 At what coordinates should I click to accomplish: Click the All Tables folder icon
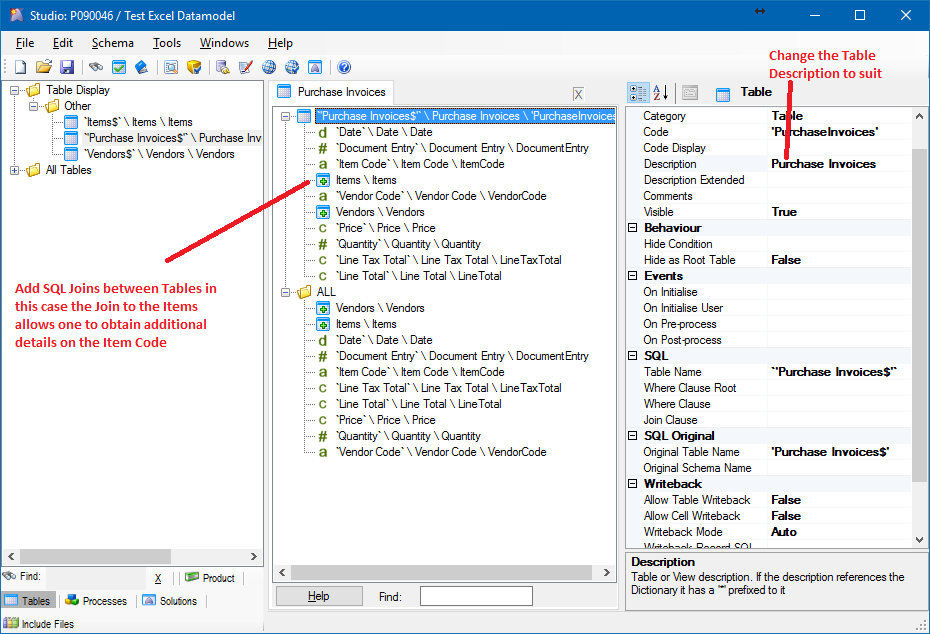pyautogui.click(x=33, y=170)
